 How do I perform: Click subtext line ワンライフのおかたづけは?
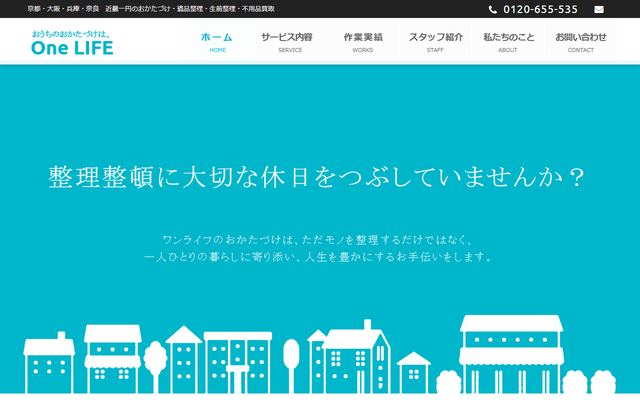click(317, 240)
